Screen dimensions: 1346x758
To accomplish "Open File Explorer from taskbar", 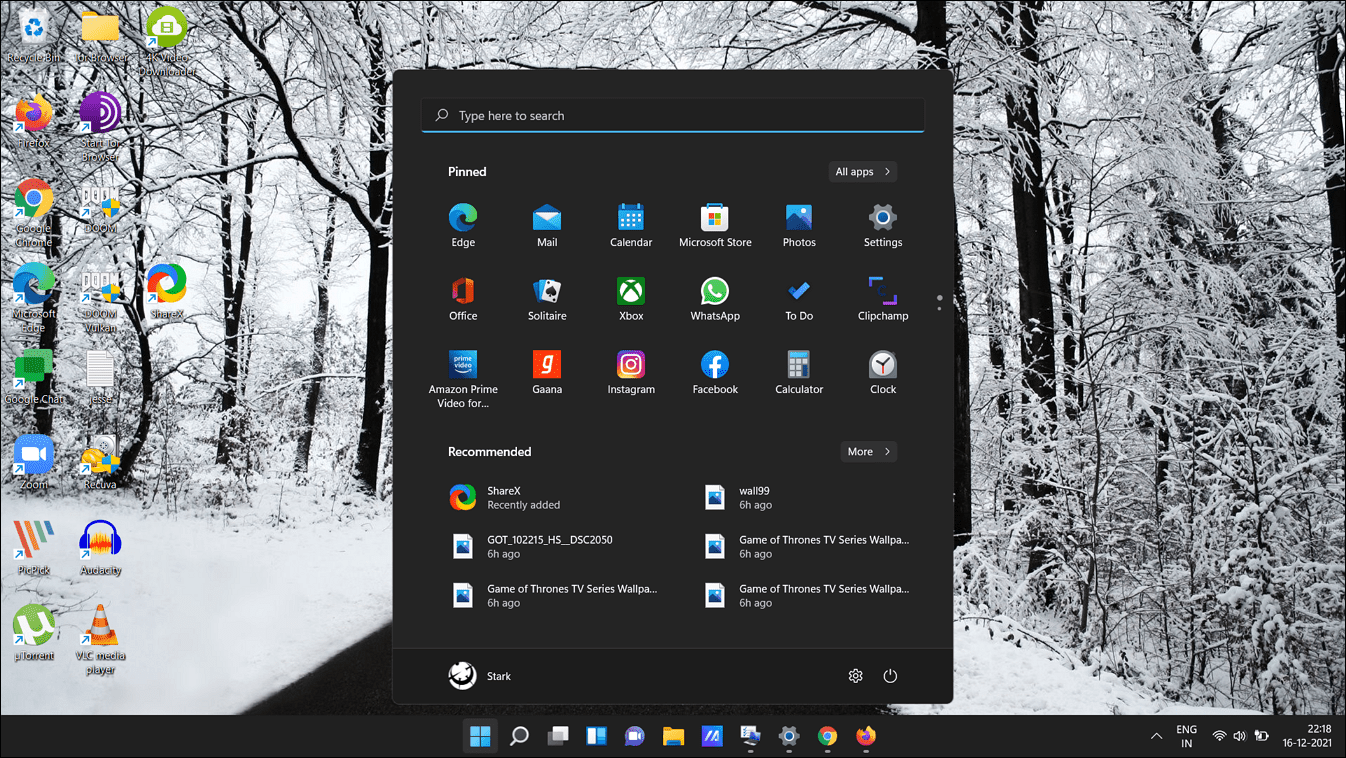I will point(674,737).
